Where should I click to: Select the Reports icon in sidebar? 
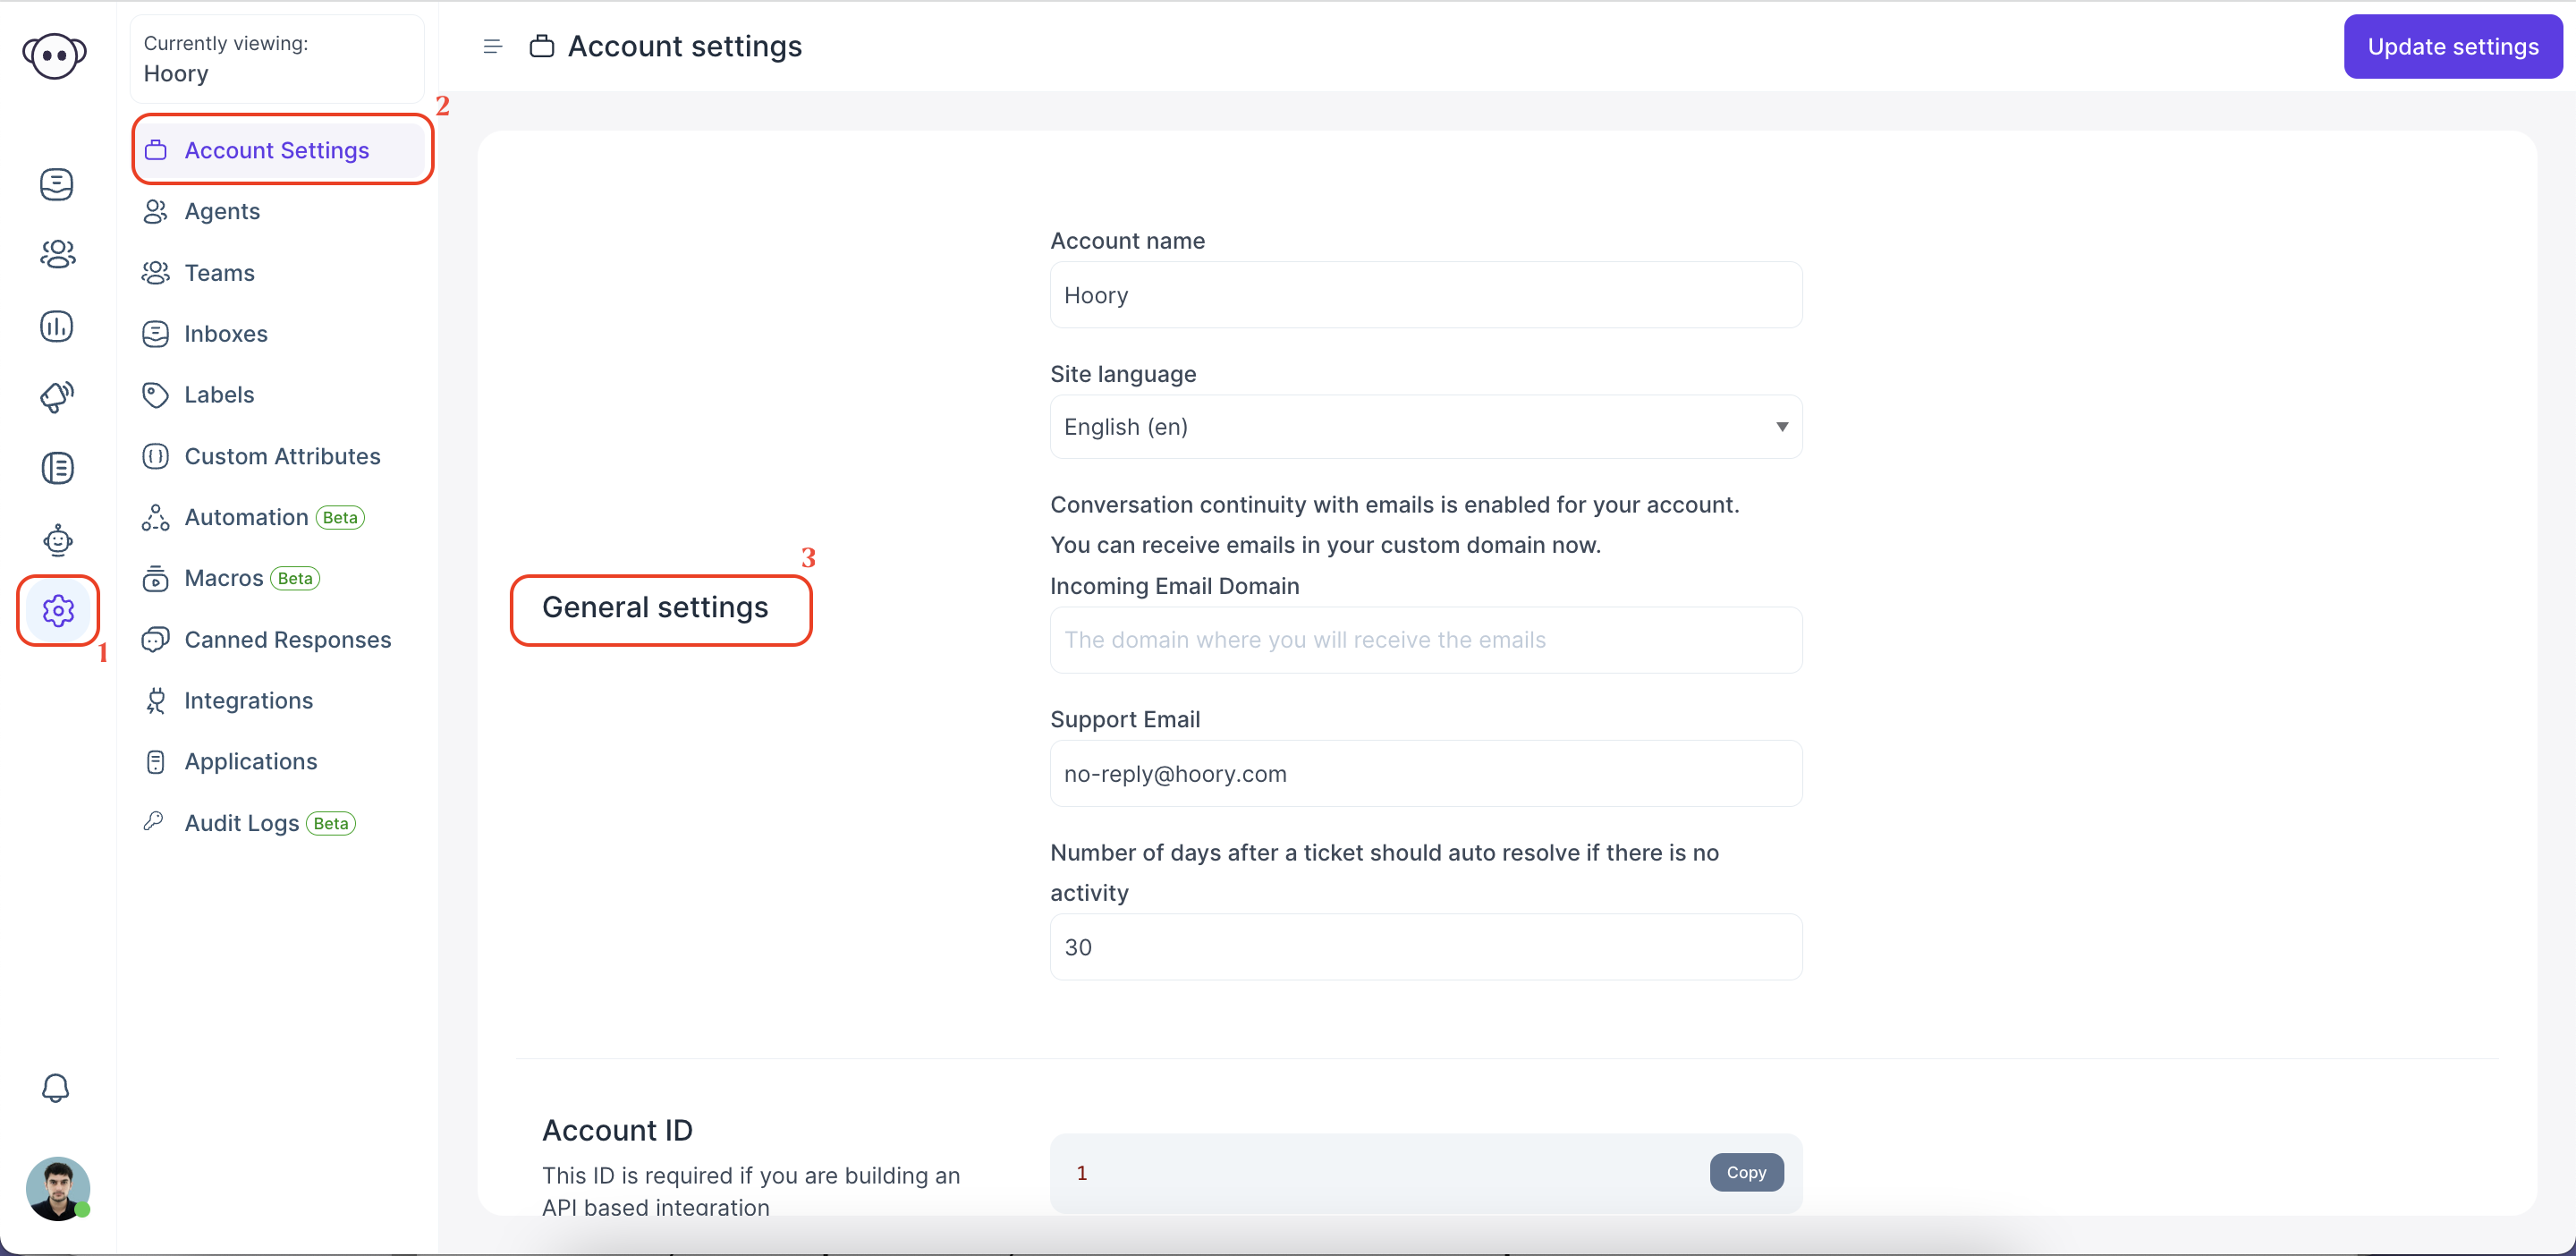pyautogui.click(x=57, y=326)
